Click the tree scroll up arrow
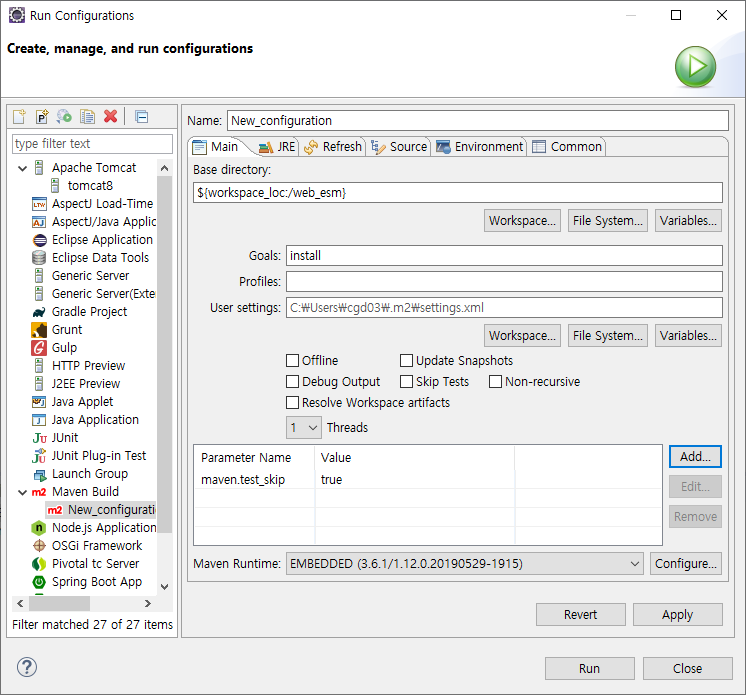Viewport: 746px width, 695px height. [165, 168]
